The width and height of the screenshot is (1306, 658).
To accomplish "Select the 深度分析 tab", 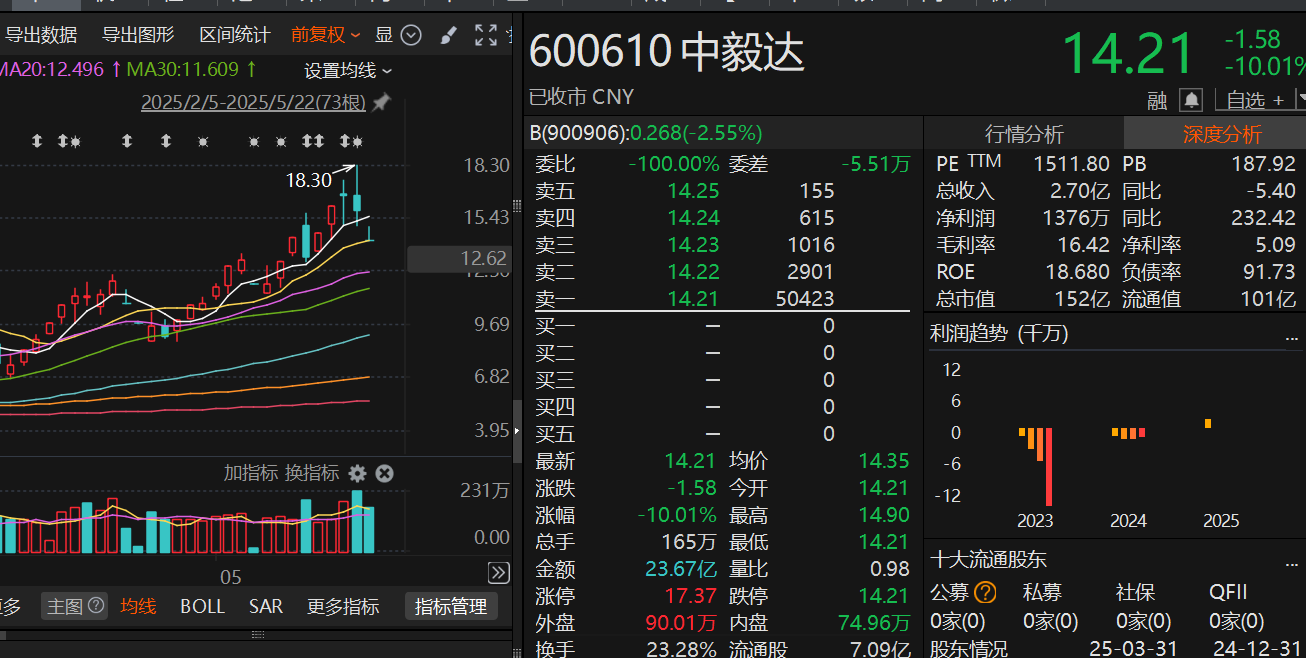I will pyautogui.click(x=1222, y=134).
